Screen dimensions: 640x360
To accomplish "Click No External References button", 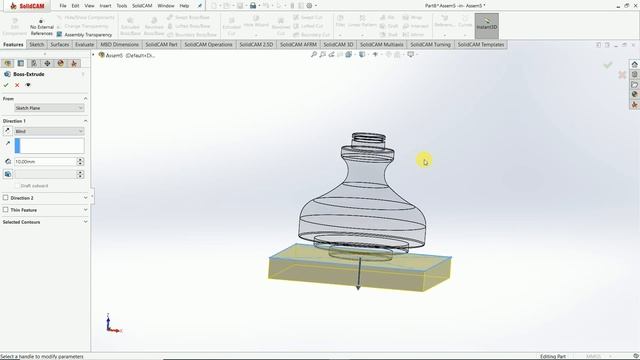I will tap(42, 27).
